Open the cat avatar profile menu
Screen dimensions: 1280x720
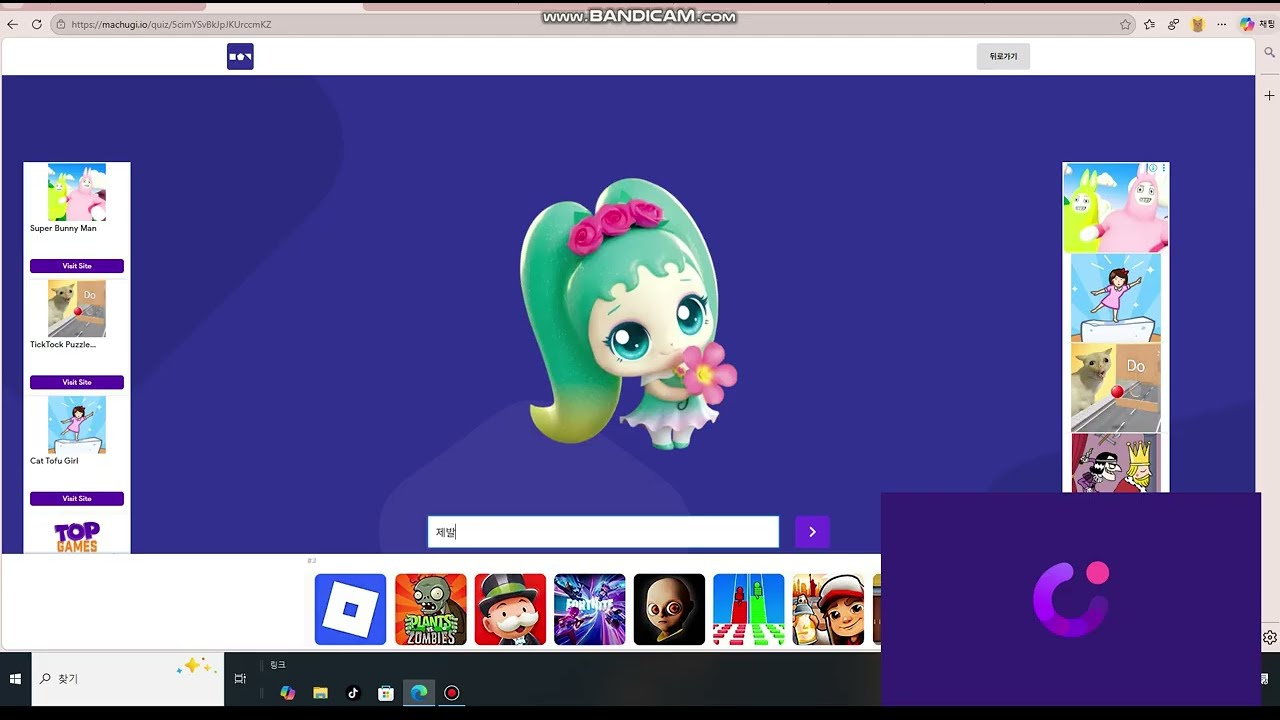(1197, 24)
